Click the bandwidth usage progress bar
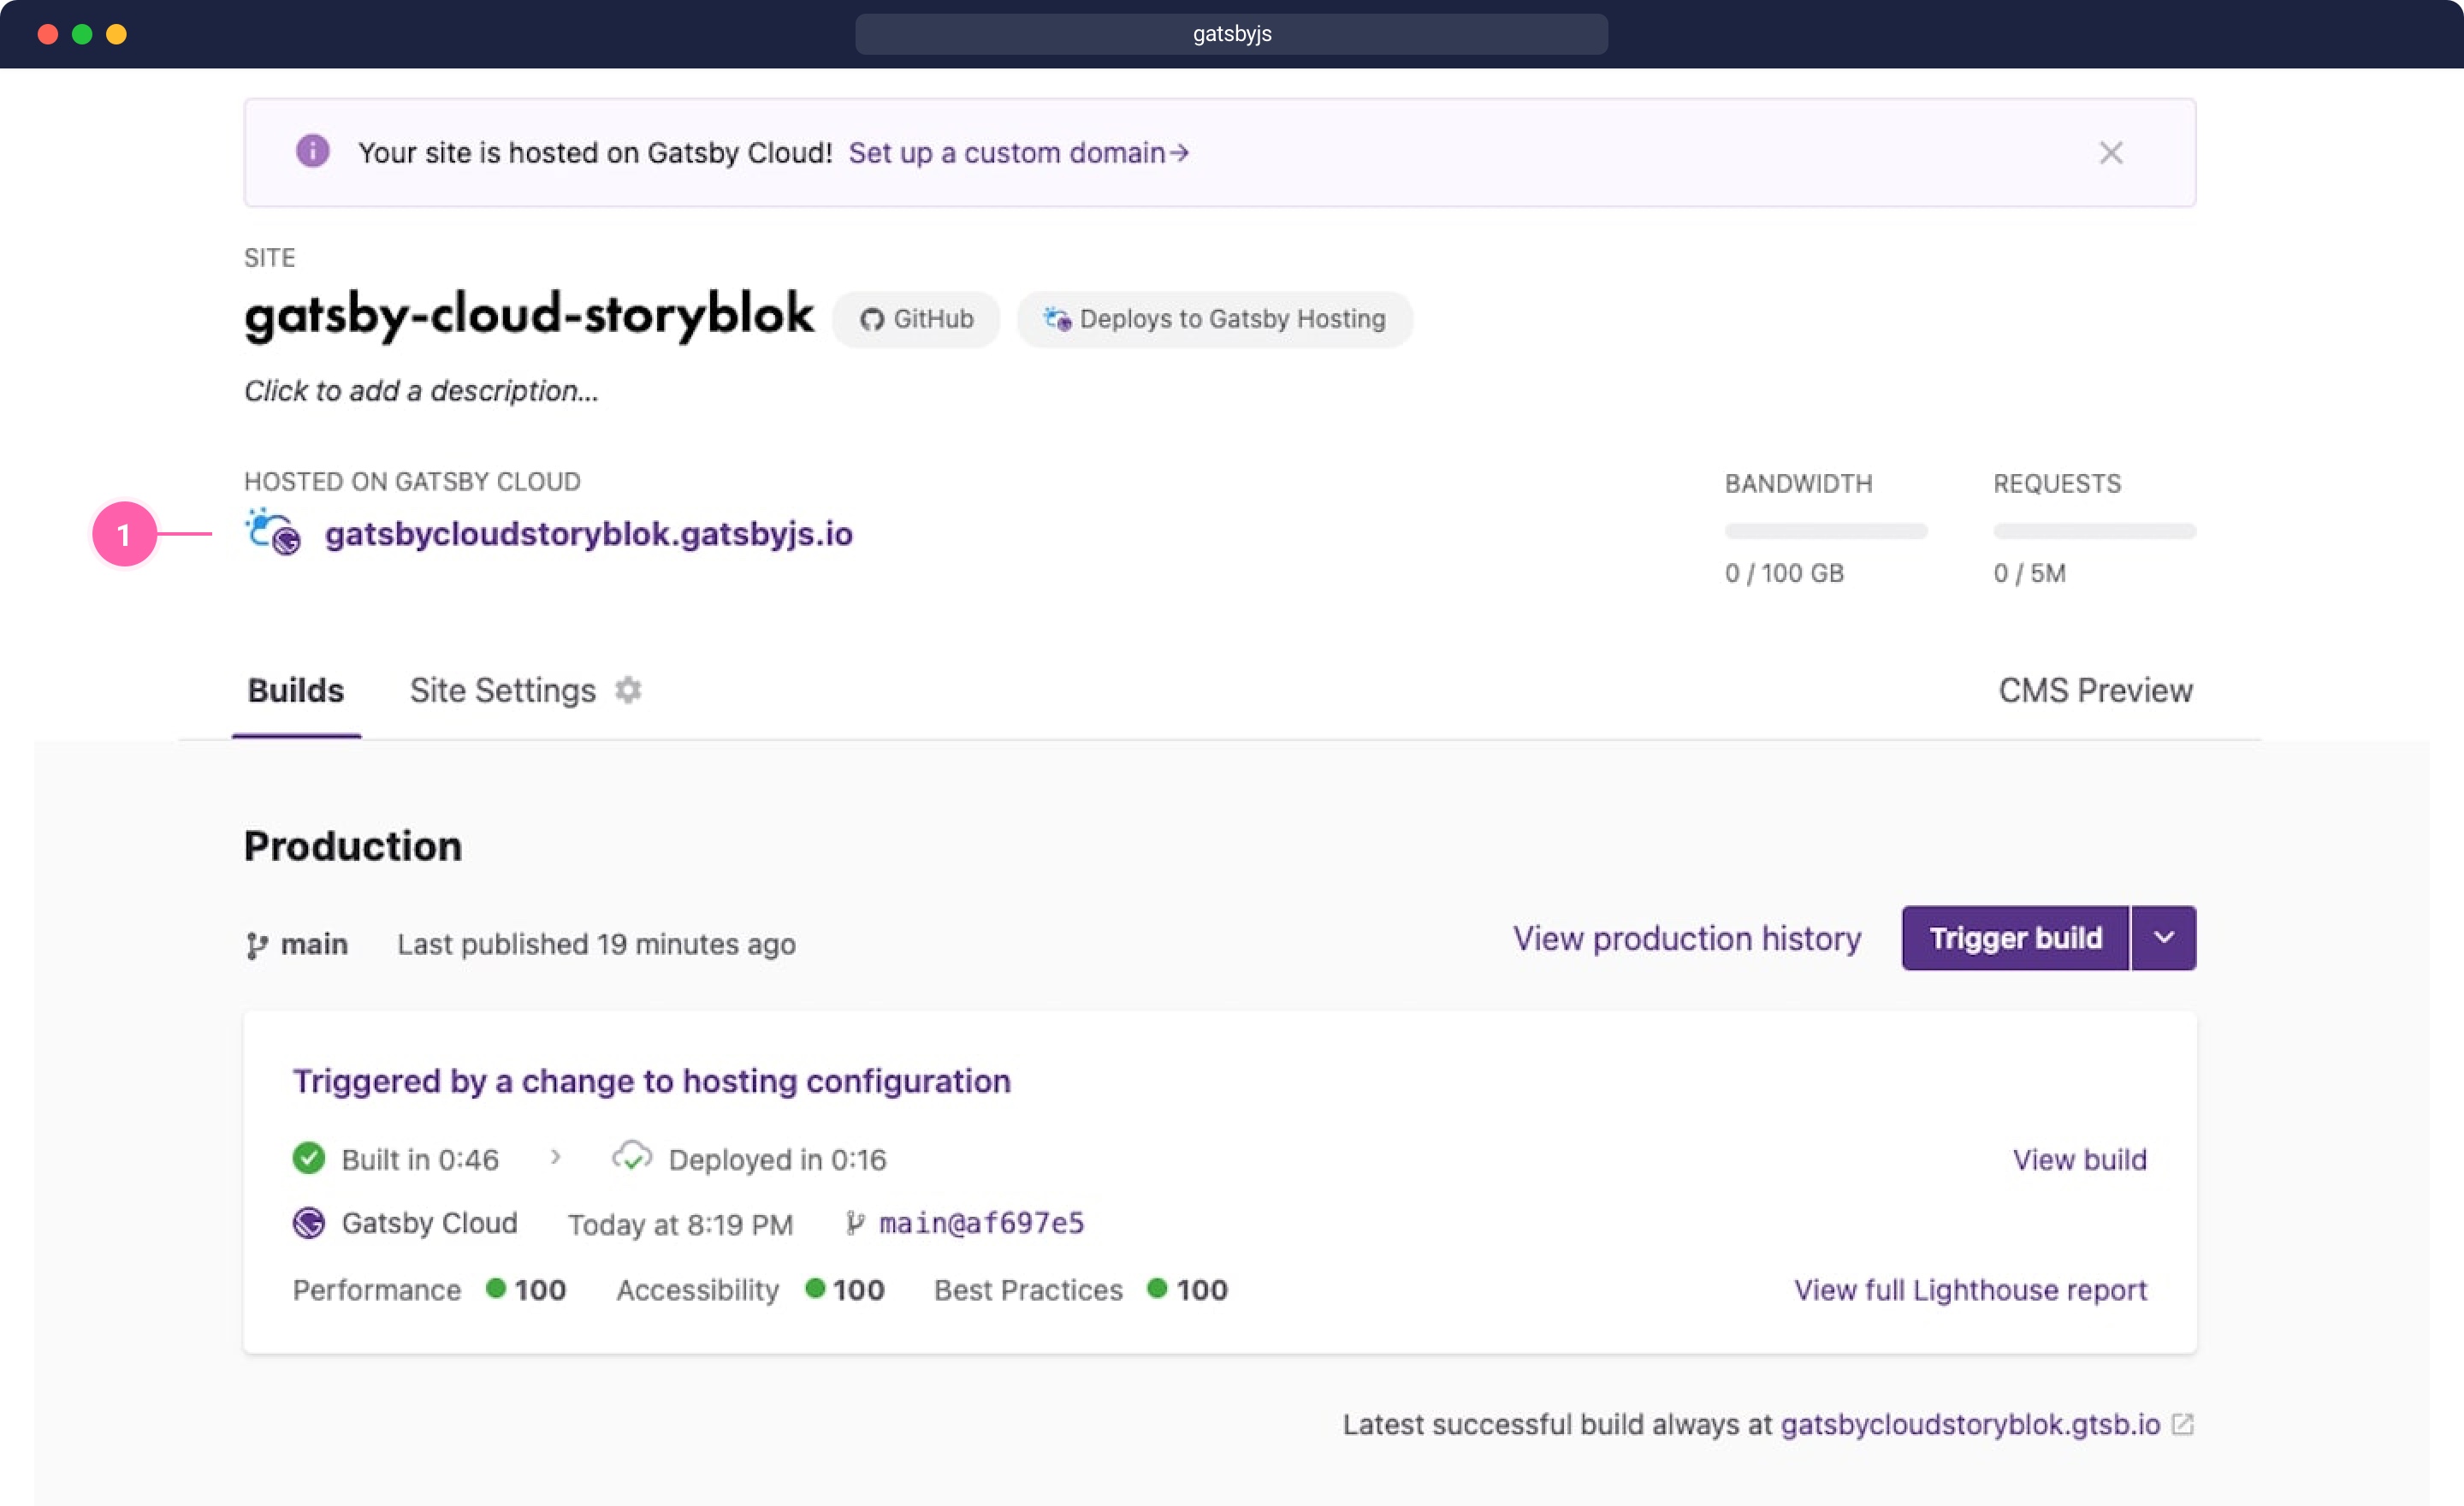The height and width of the screenshot is (1506, 2464). tap(1825, 531)
